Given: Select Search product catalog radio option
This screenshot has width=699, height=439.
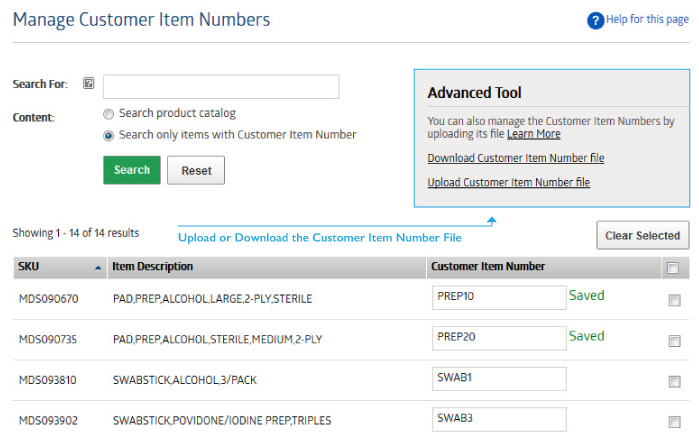Looking at the screenshot, I should [108, 115].
